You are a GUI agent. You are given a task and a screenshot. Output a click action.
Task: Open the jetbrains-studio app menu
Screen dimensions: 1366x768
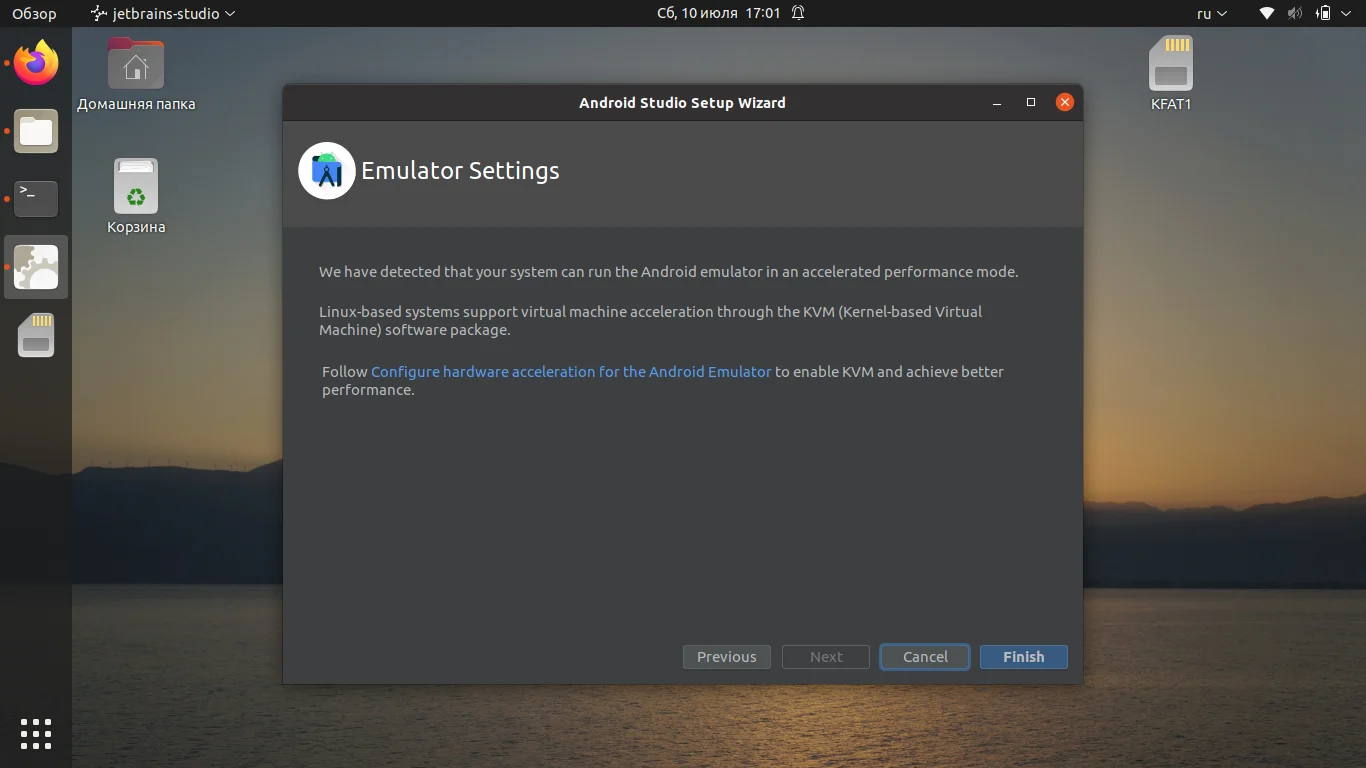click(163, 13)
